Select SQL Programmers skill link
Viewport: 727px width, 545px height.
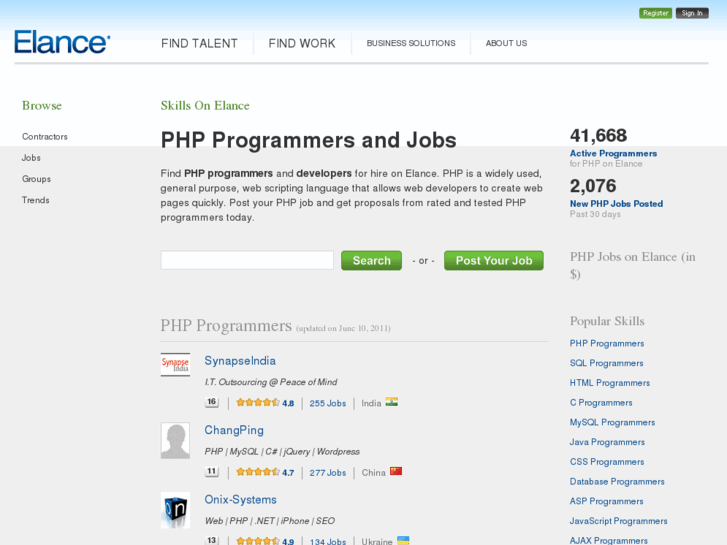(x=606, y=363)
